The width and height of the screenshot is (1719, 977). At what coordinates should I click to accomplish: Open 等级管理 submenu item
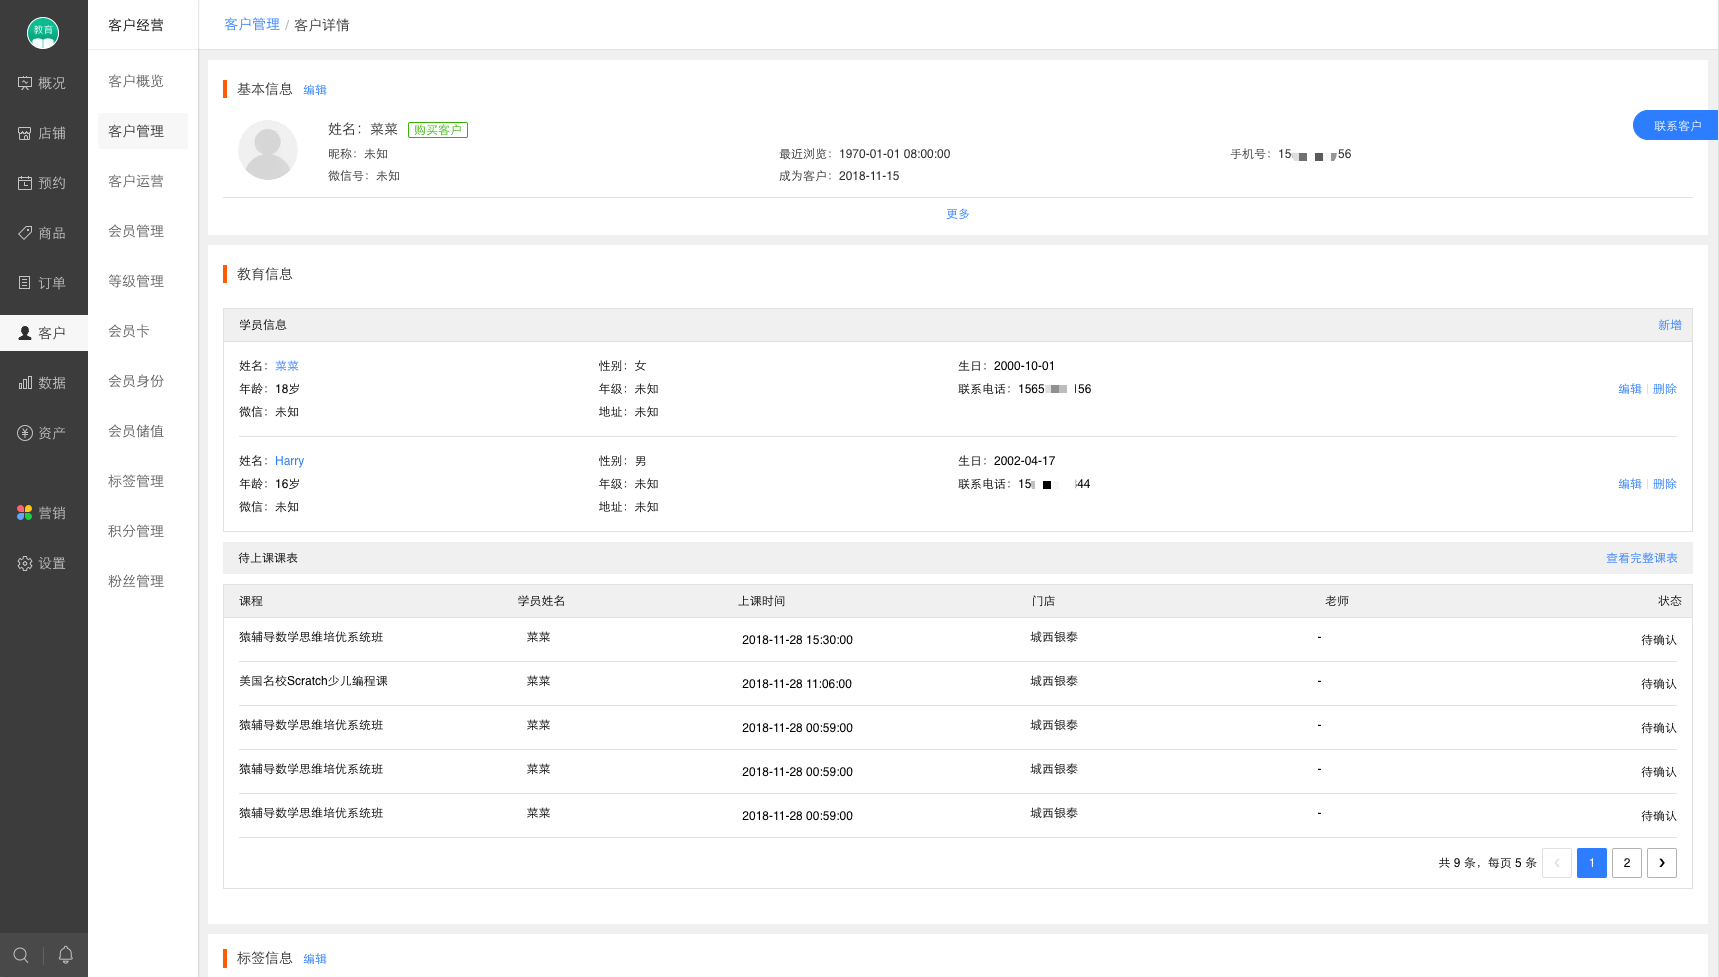point(136,281)
